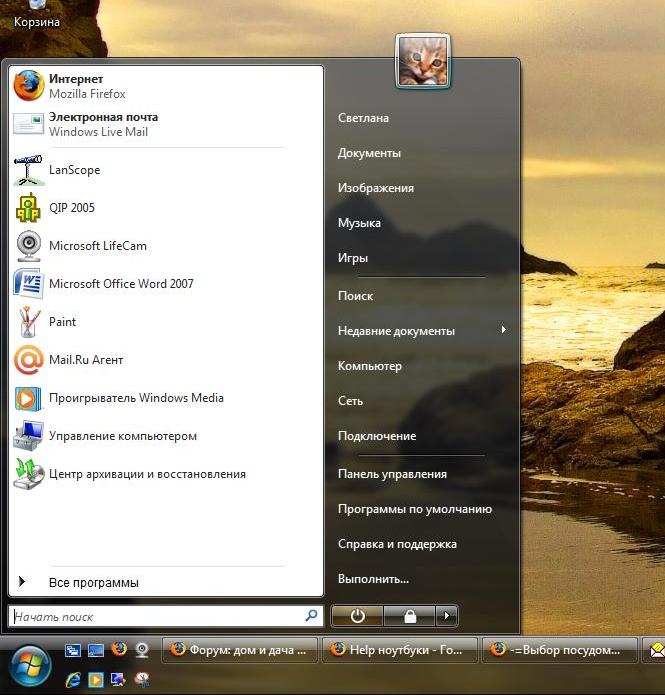
Task: Launch QIP 2005 messenger
Action: pos(166,207)
